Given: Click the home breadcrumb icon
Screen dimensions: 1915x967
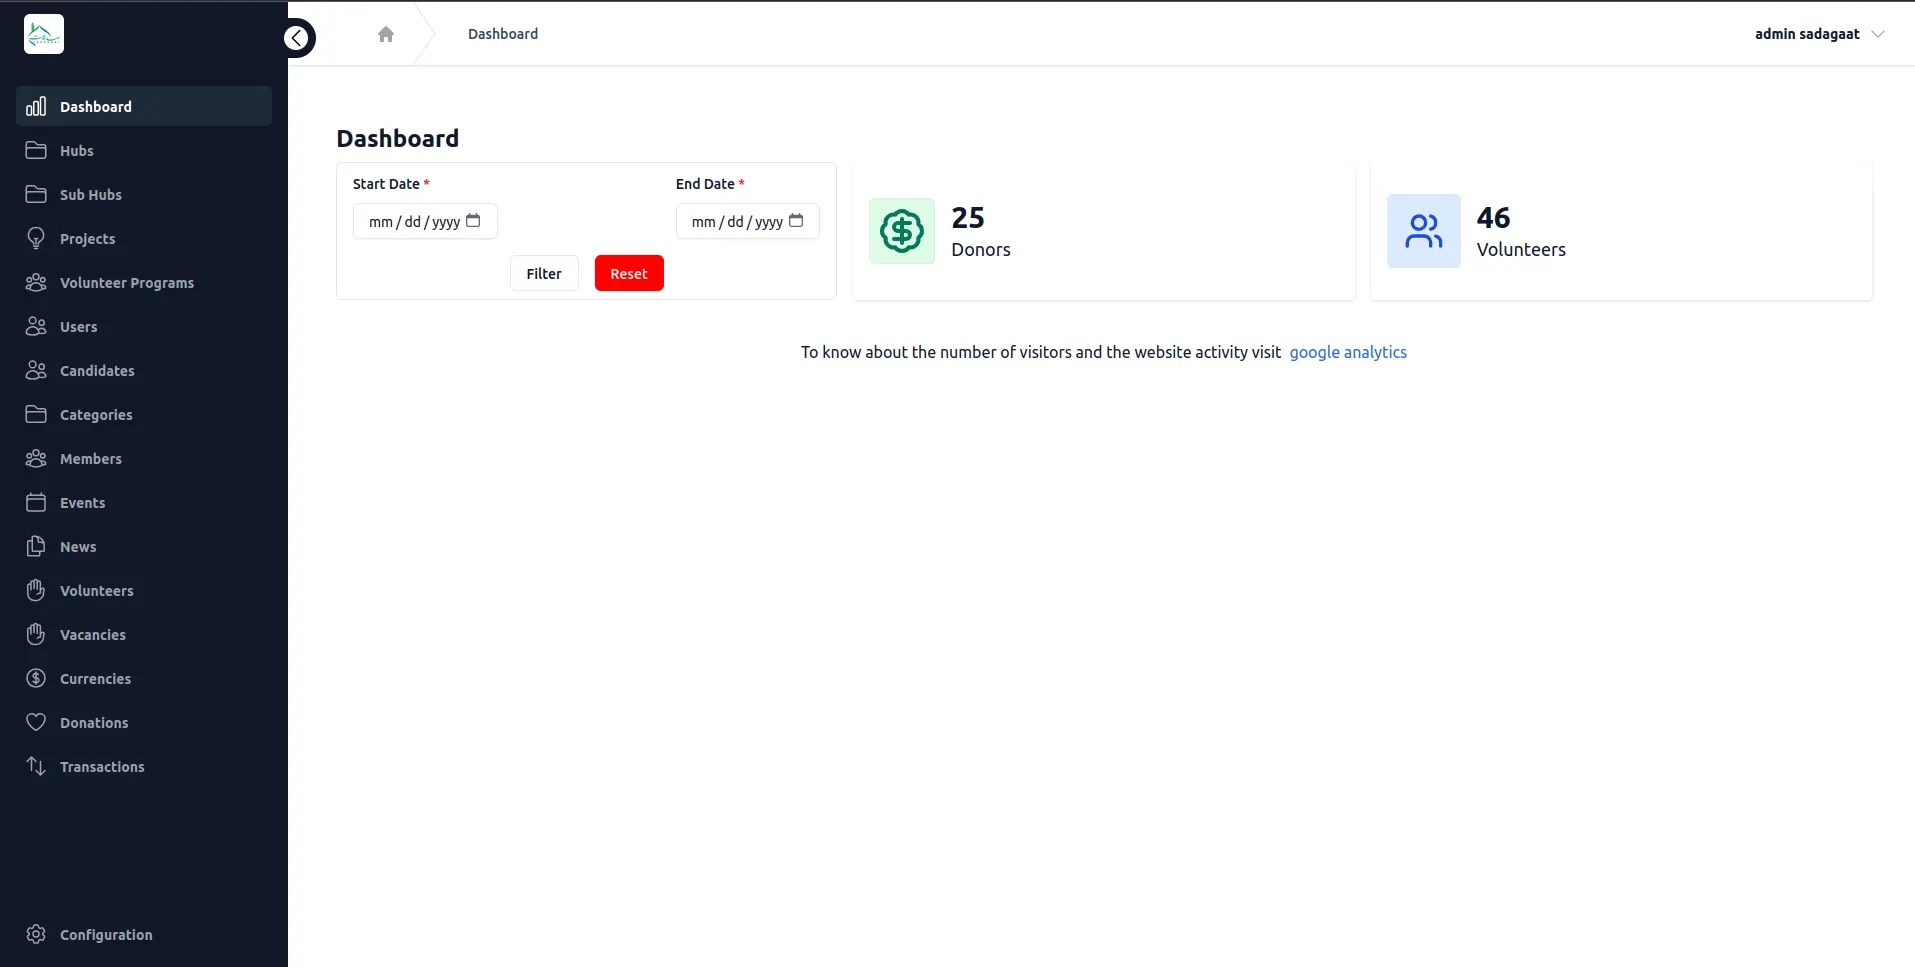Looking at the screenshot, I should (386, 34).
